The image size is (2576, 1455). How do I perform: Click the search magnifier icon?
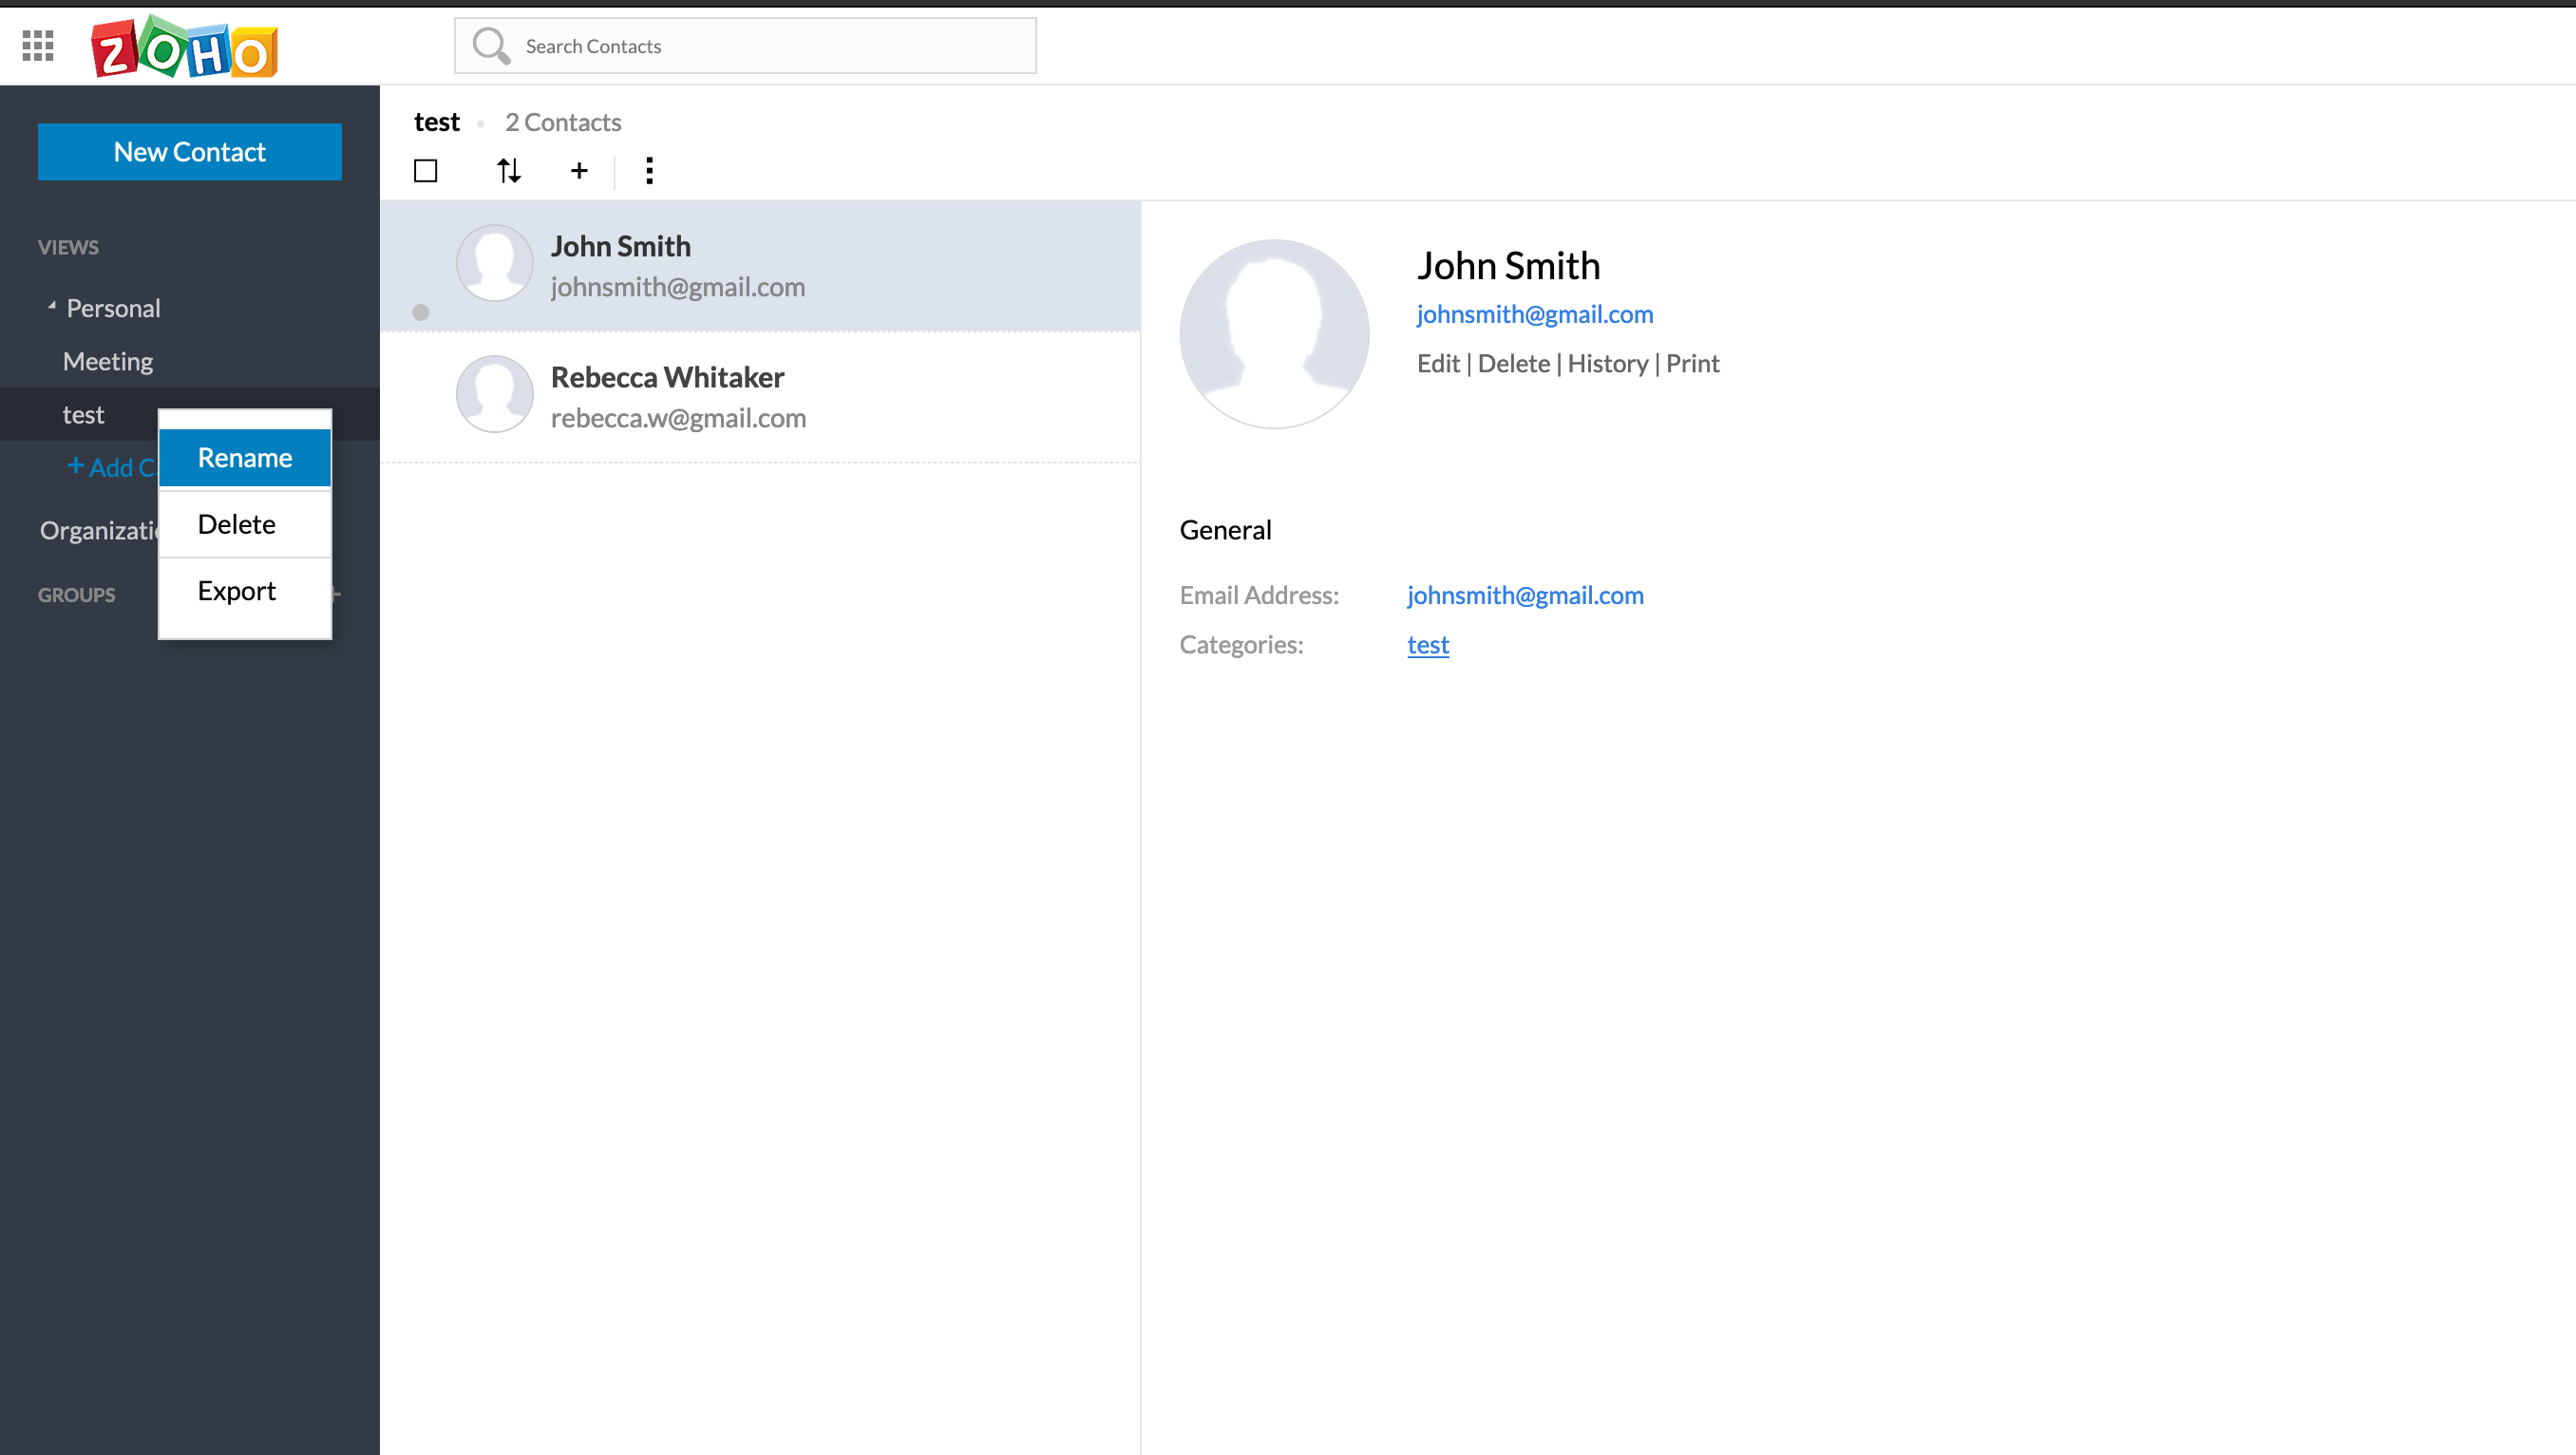pos(490,45)
